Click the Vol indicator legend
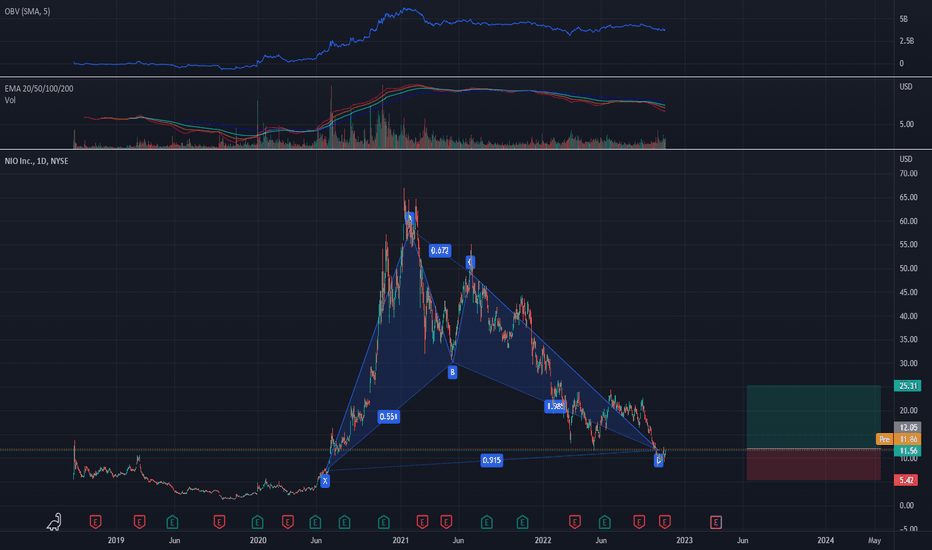932x550 pixels. (10, 100)
